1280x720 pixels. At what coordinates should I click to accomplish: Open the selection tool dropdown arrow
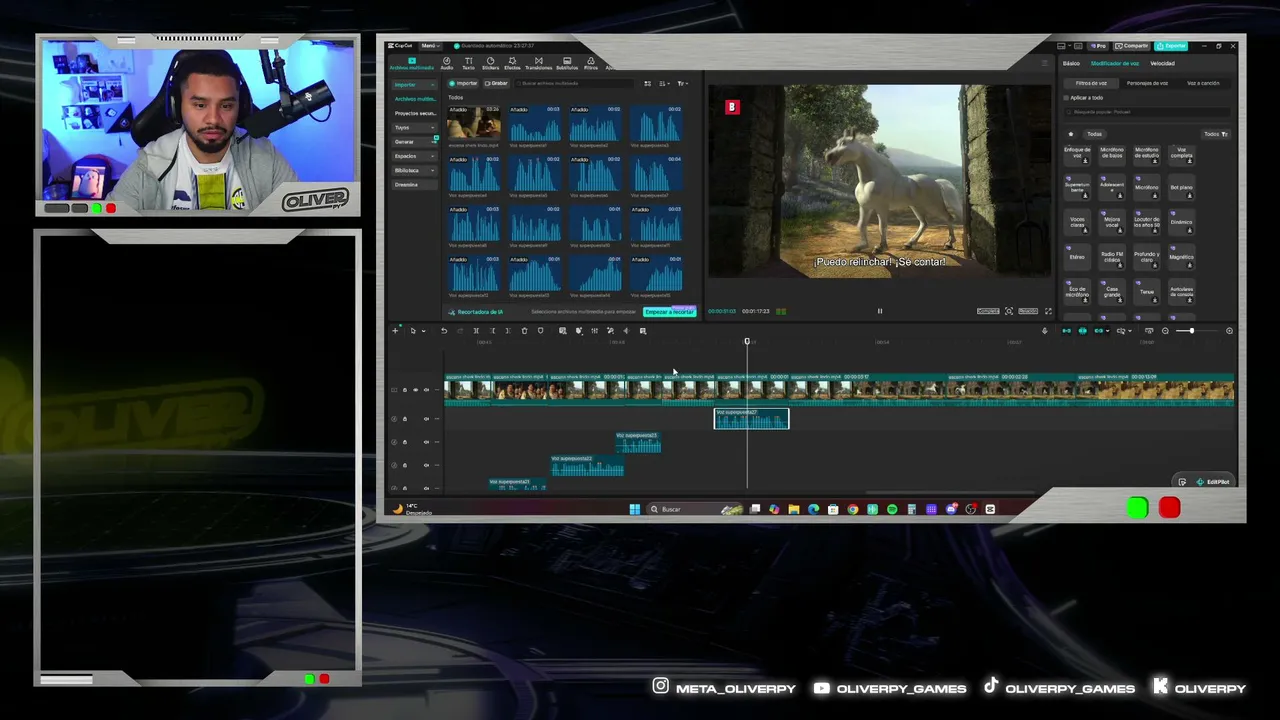(x=423, y=331)
